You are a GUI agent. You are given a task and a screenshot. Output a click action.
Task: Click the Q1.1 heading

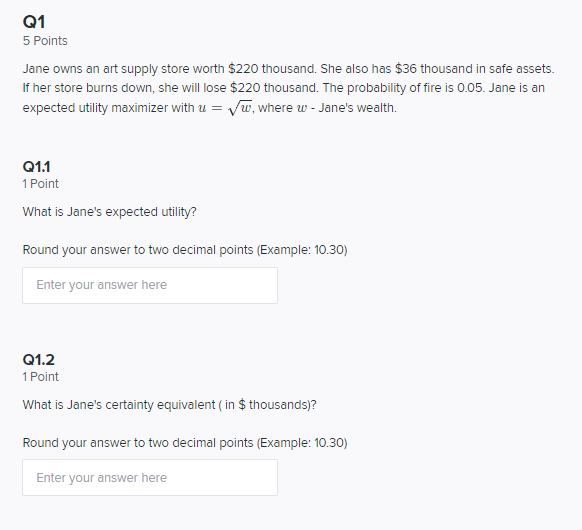coord(36,167)
